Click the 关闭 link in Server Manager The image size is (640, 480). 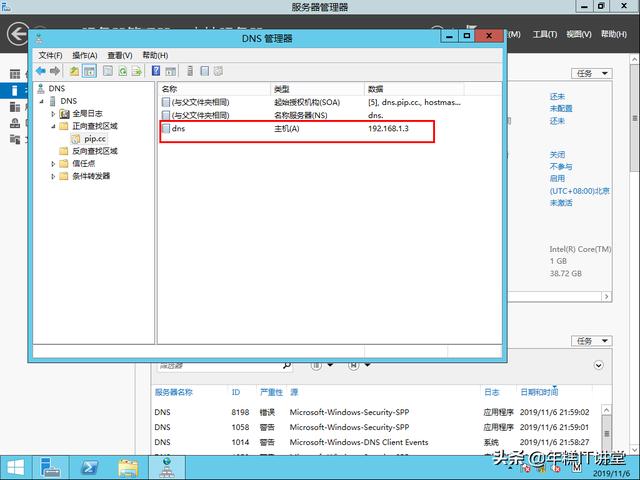point(557,155)
